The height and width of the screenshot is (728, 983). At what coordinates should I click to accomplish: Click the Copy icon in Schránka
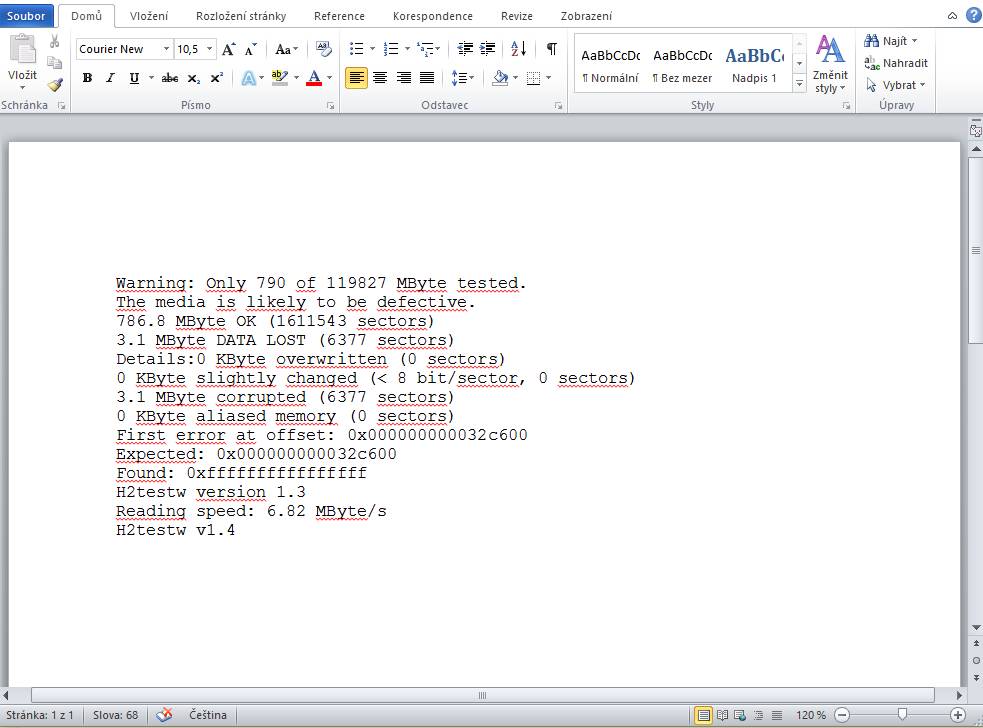point(55,63)
